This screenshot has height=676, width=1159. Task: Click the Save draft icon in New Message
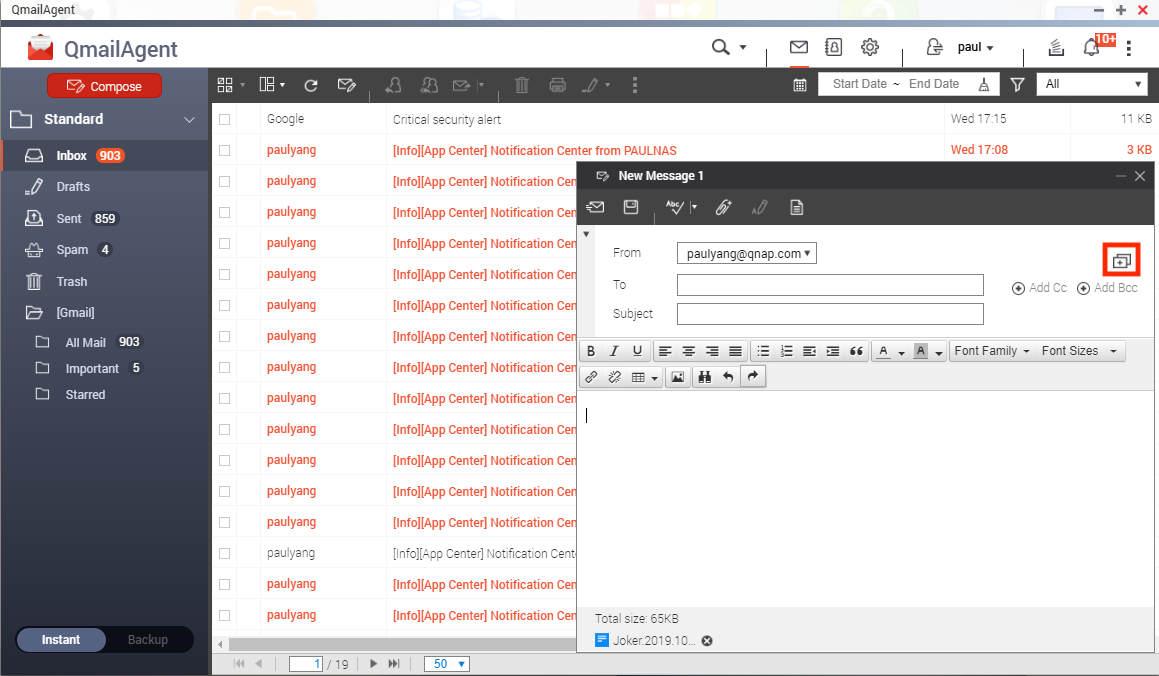(631, 207)
